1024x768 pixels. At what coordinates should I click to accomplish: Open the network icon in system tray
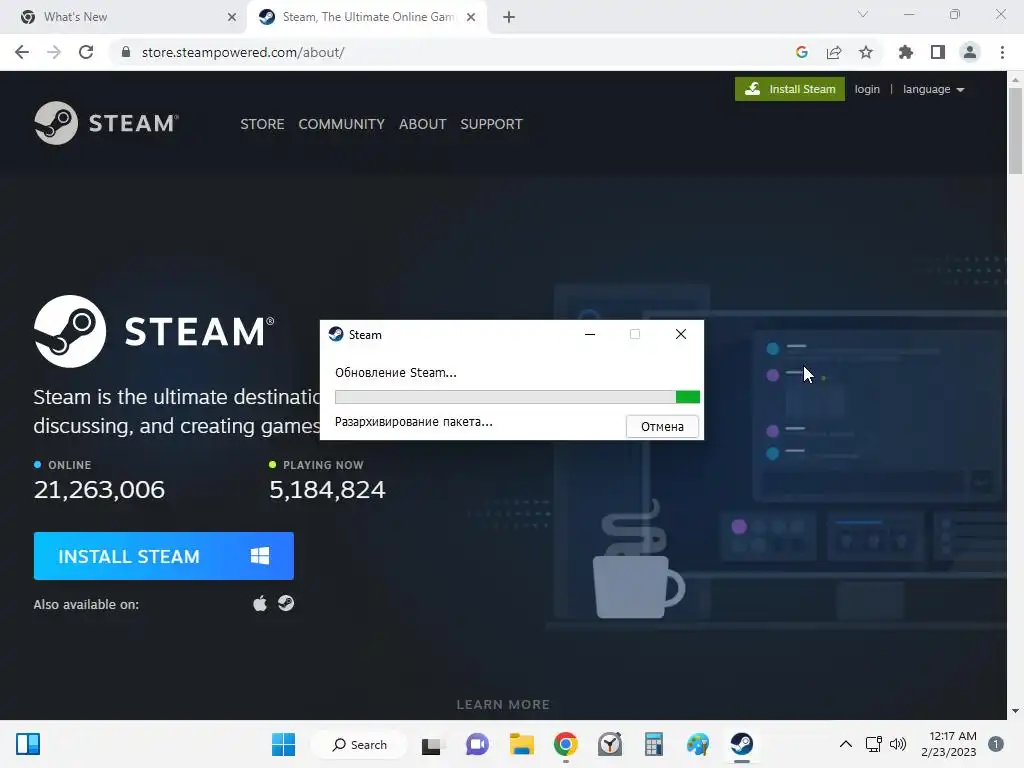(x=873, y=744)
